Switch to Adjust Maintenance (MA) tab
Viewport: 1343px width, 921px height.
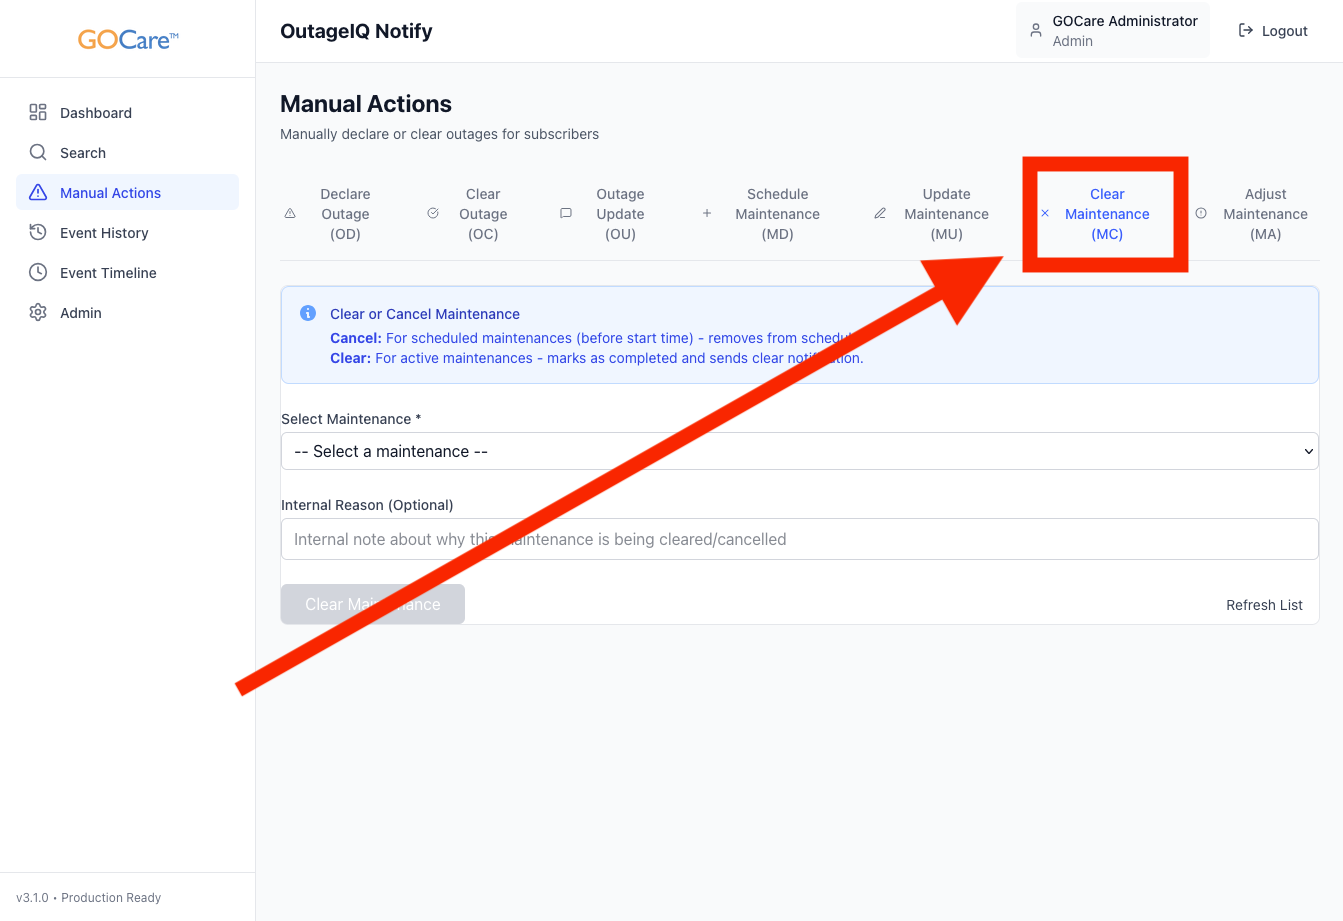1265,214
